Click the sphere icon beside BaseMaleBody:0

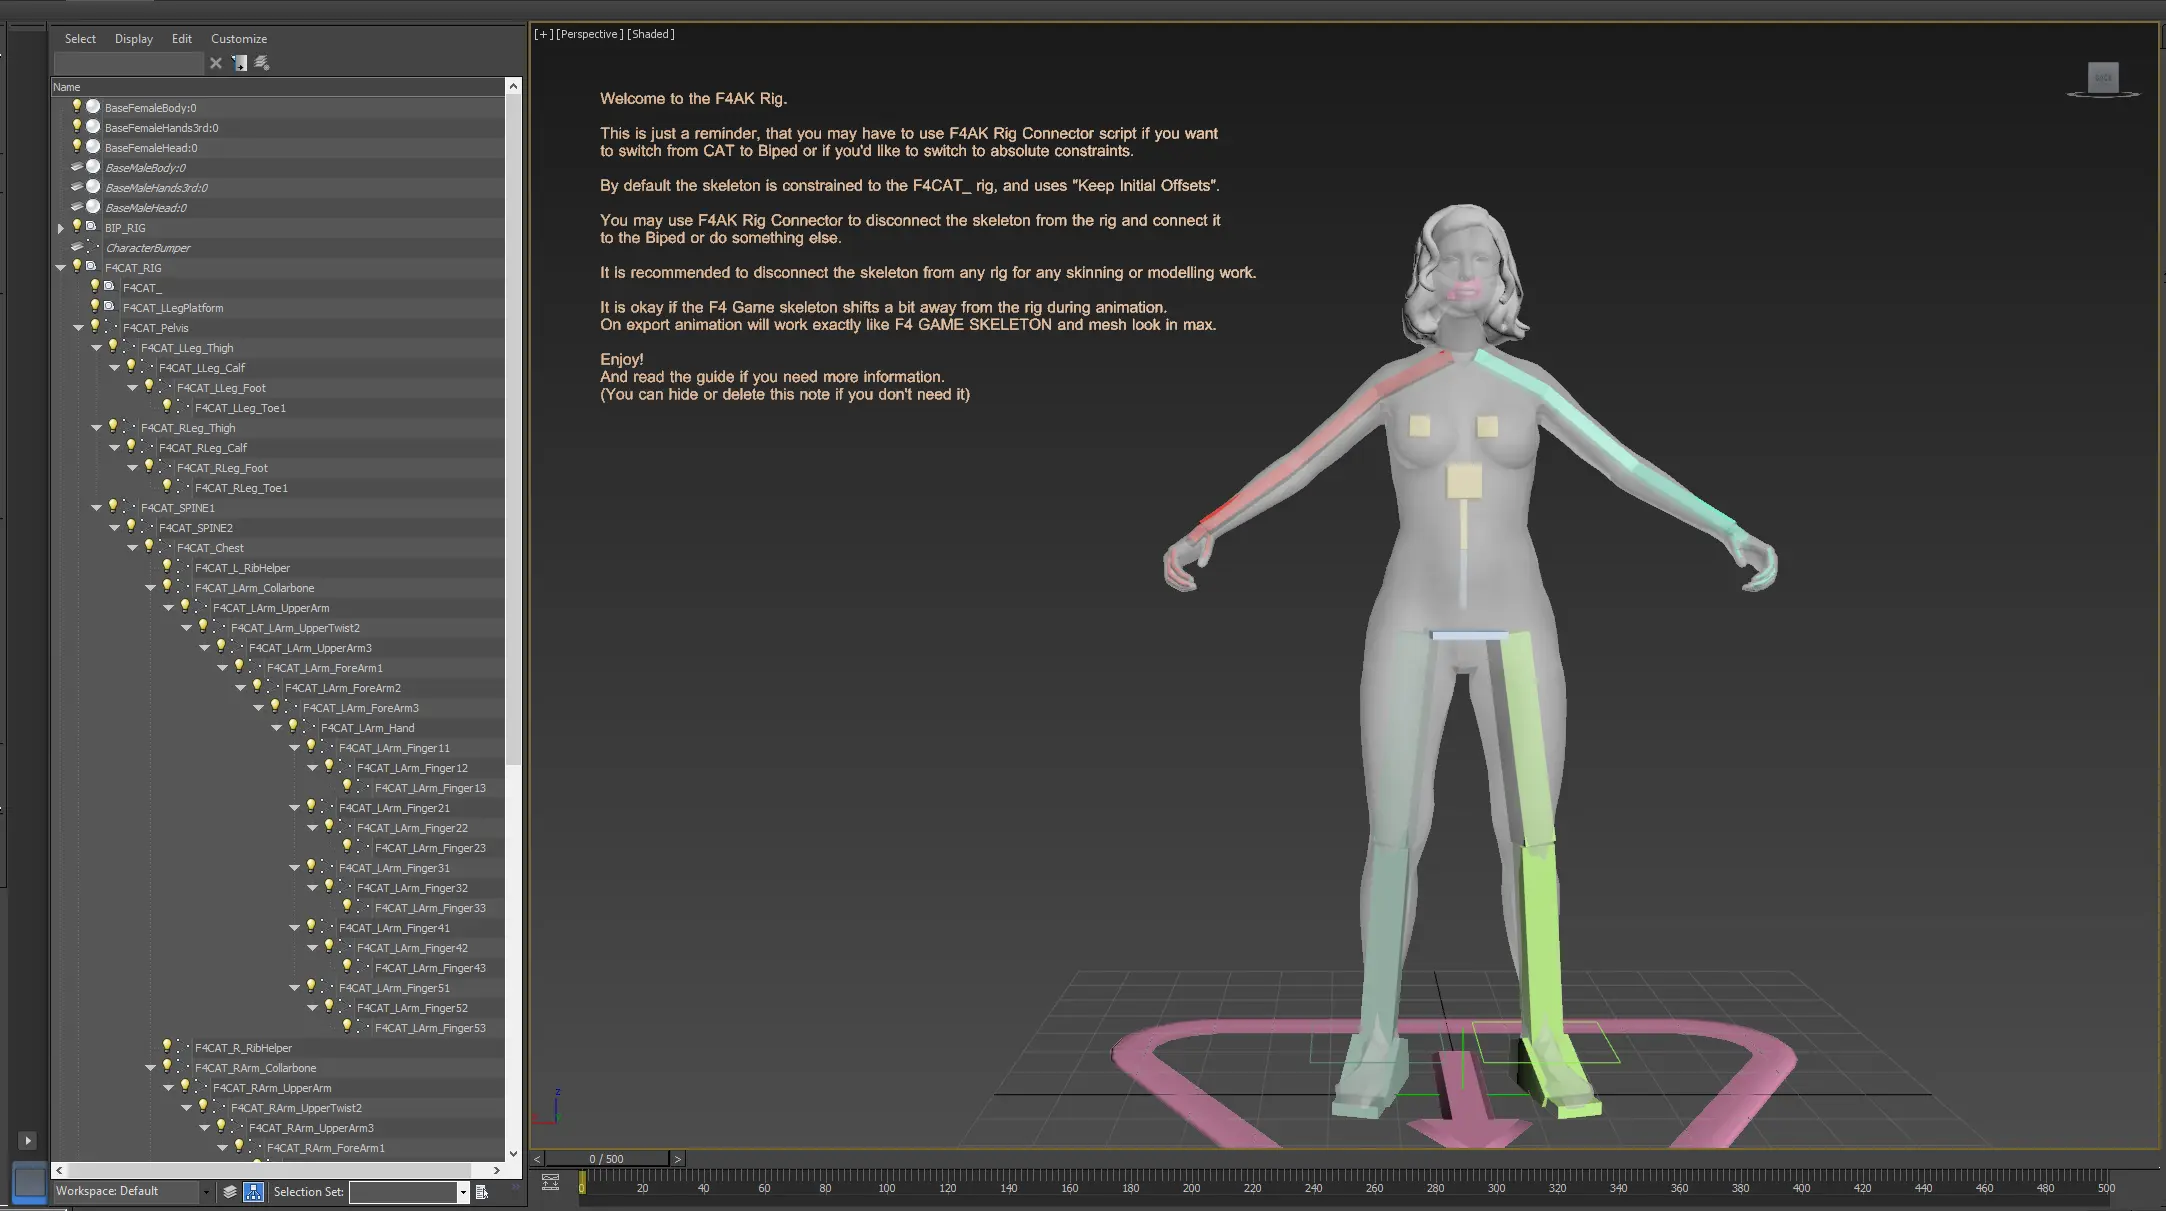93,167
